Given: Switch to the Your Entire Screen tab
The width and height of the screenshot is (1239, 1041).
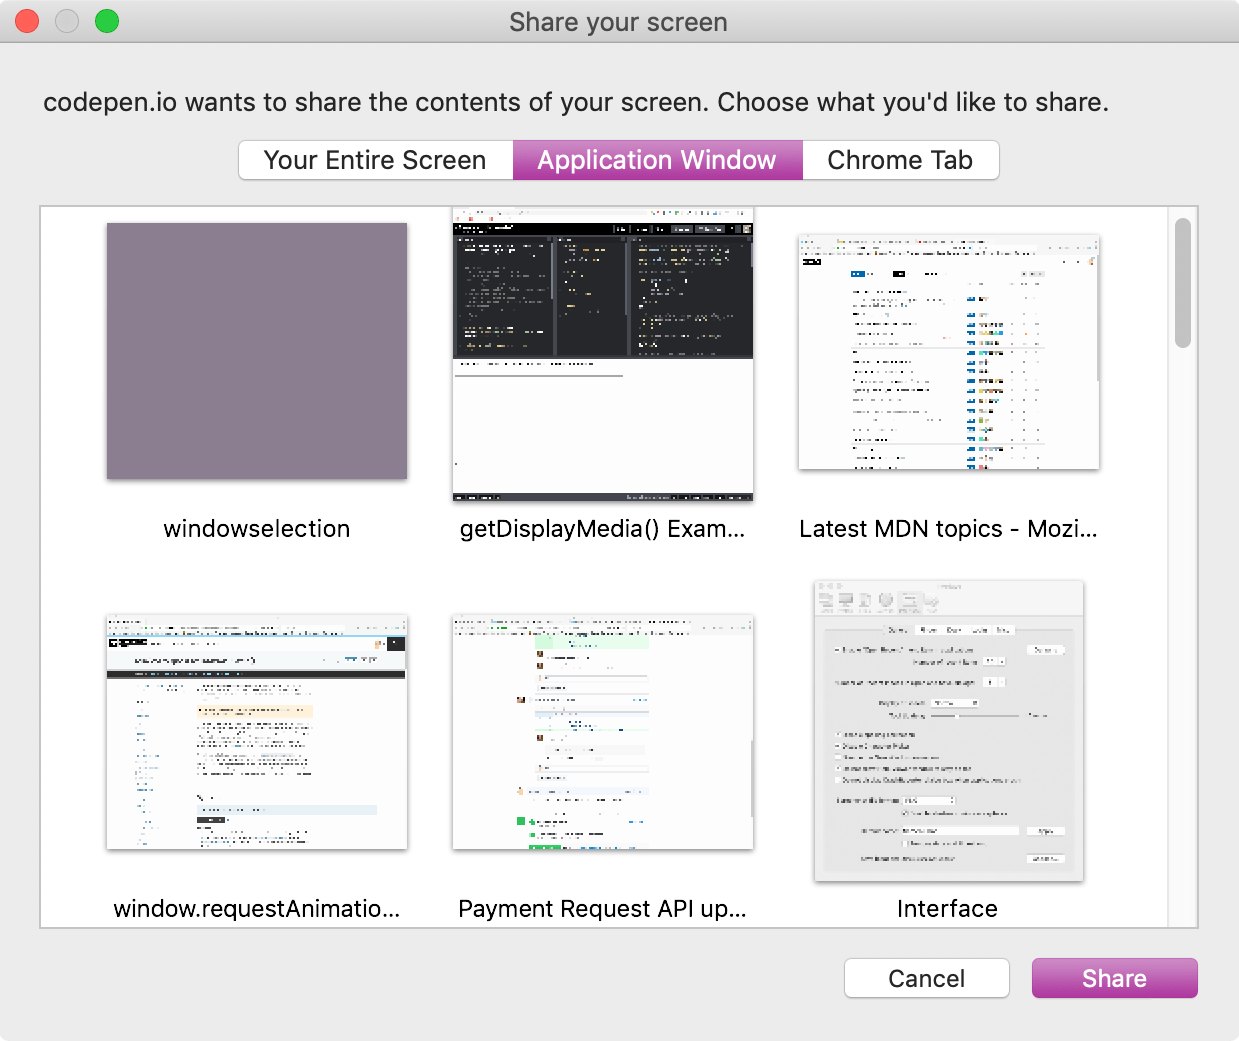Looking at the screenshot, I should pyautogui.click(x=375, y=160).
